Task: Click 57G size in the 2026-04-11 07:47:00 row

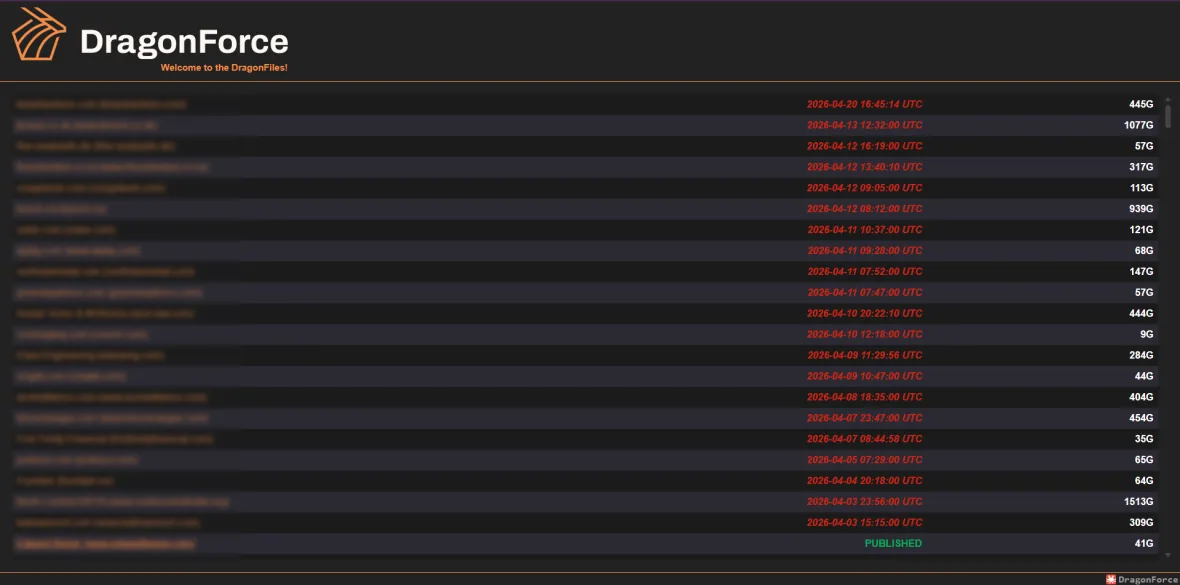Action: tap(1144, 292)
